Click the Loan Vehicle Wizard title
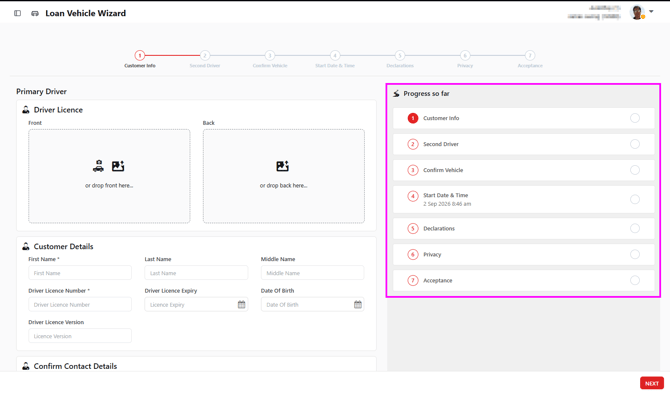 pyautogui.click(x=85, y=13)
